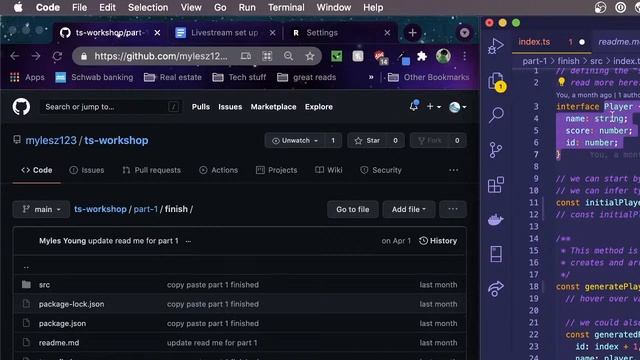Image resolution: width=640 pixels, height=360 pixels.
Task: Star the ts-workshop repository
Action: (x=366, y=140)
